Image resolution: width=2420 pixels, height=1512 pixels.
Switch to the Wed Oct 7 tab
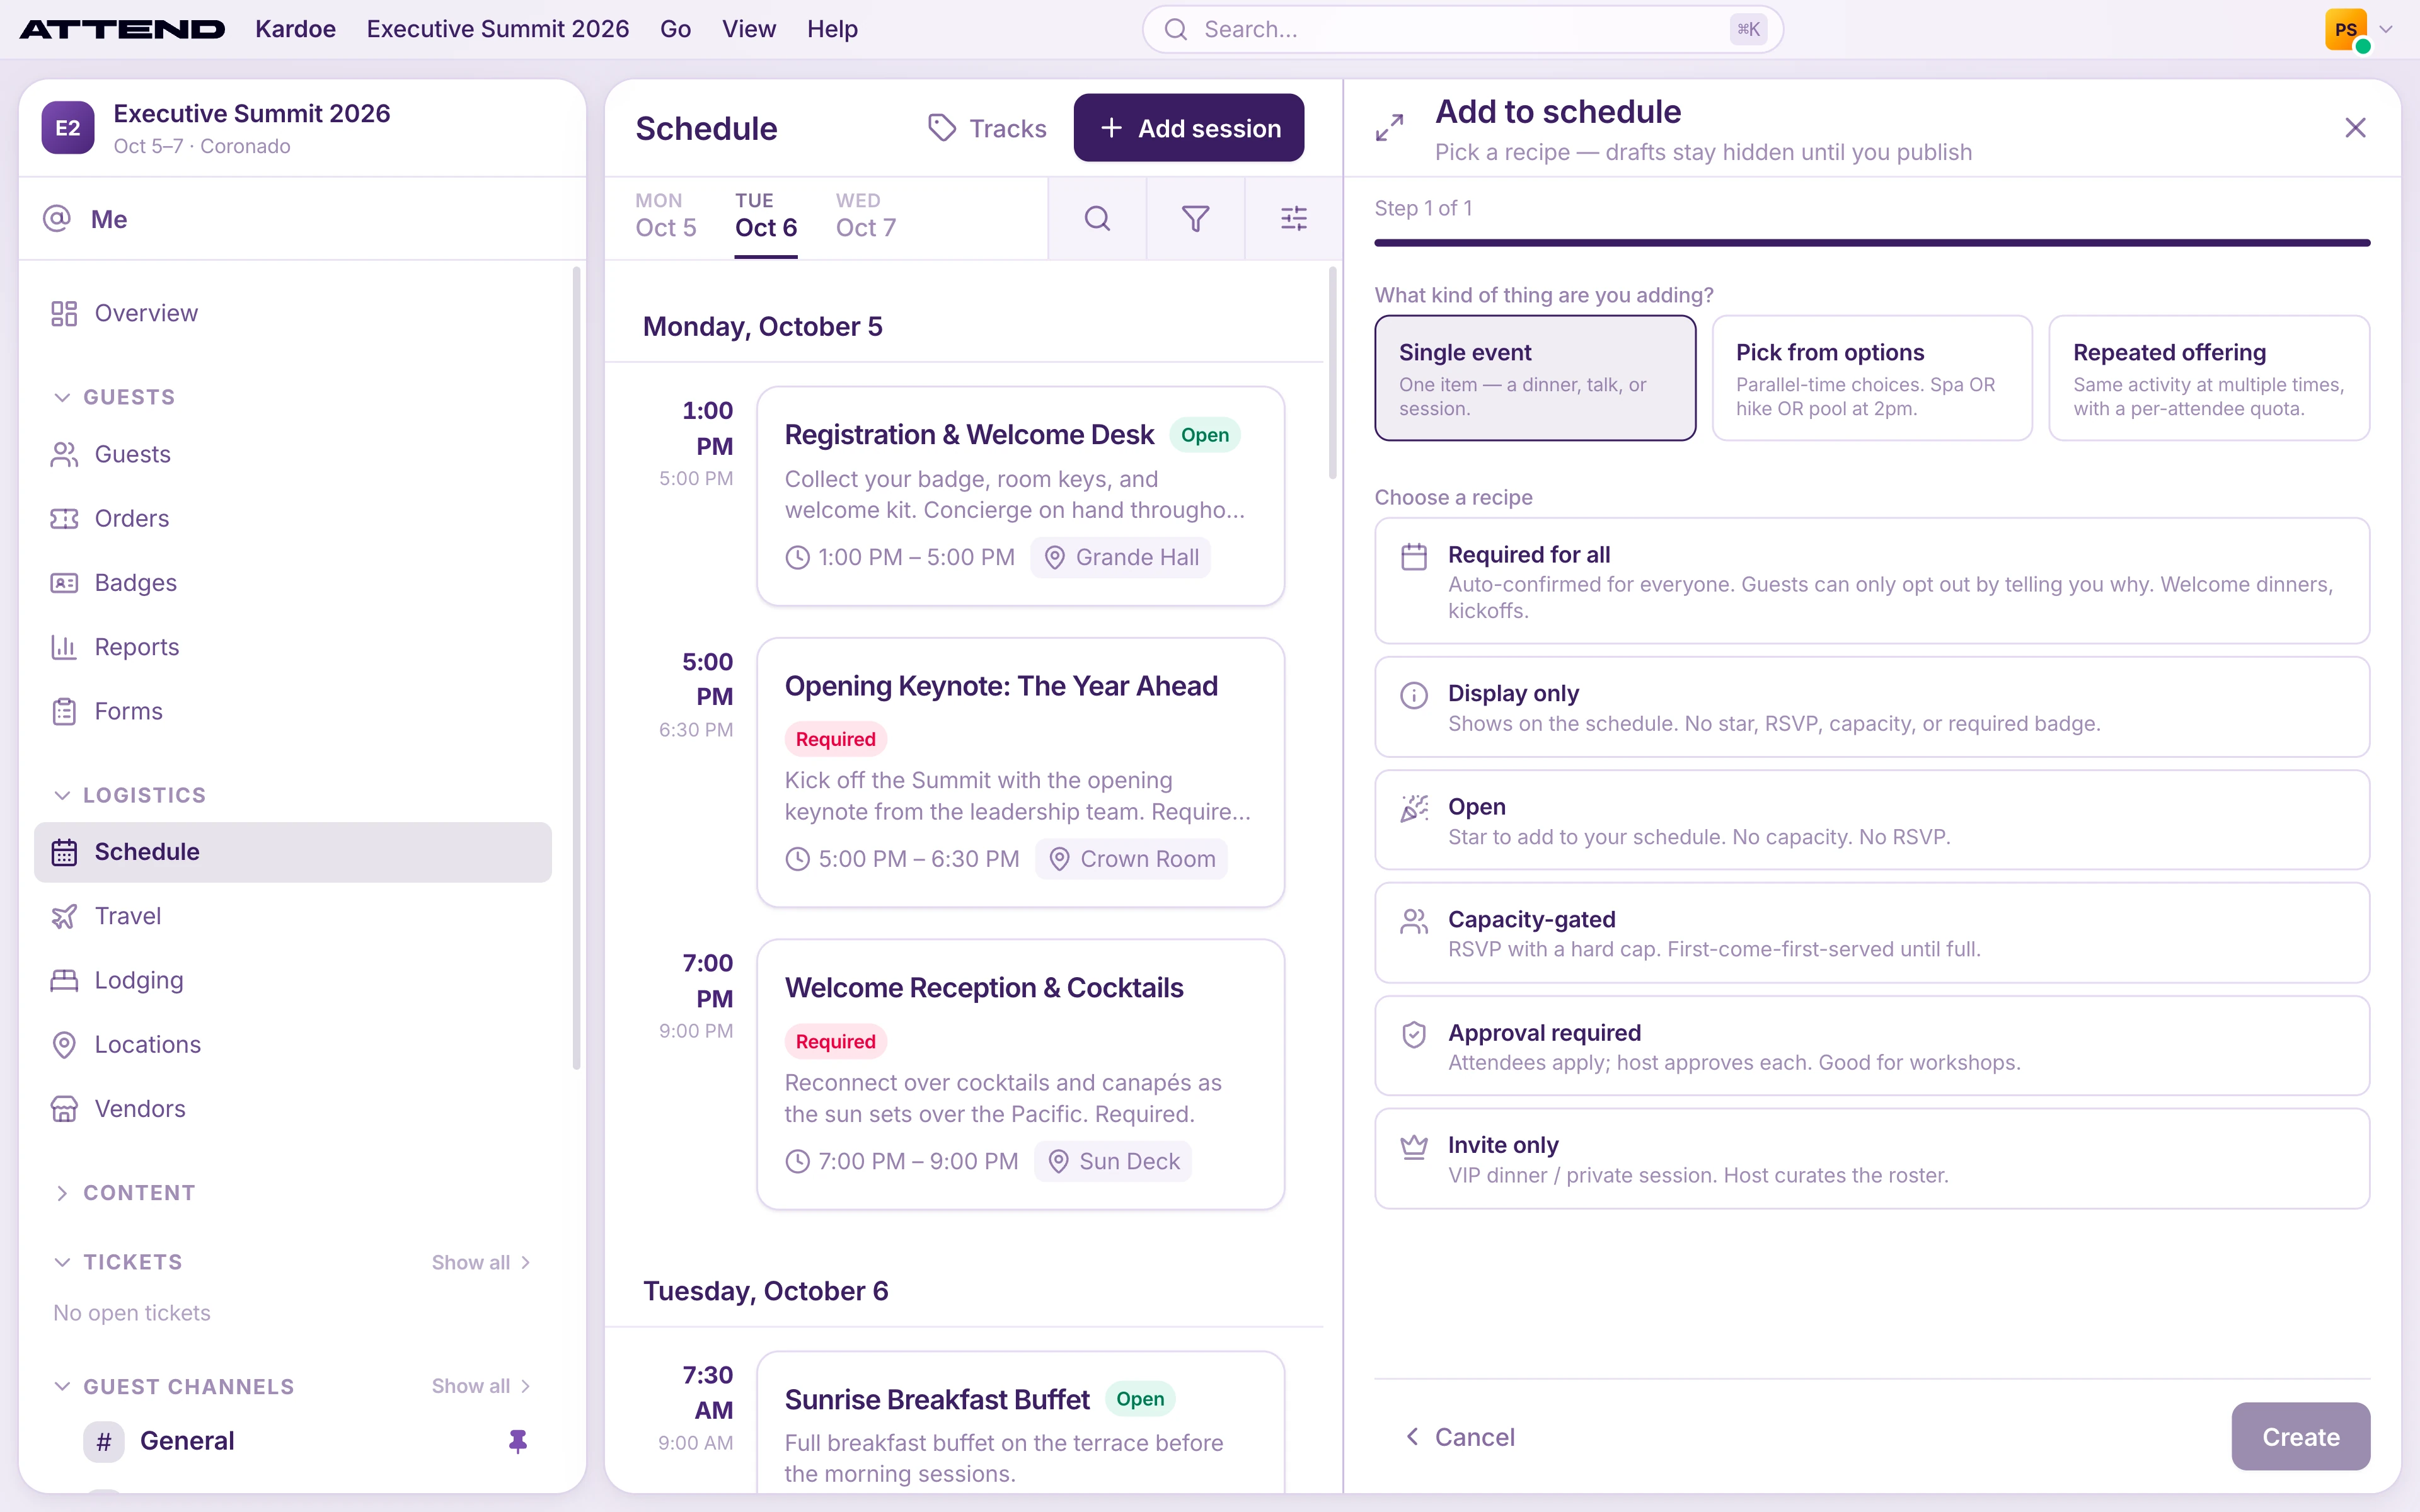pyautogui.click(x=866, y=216)
